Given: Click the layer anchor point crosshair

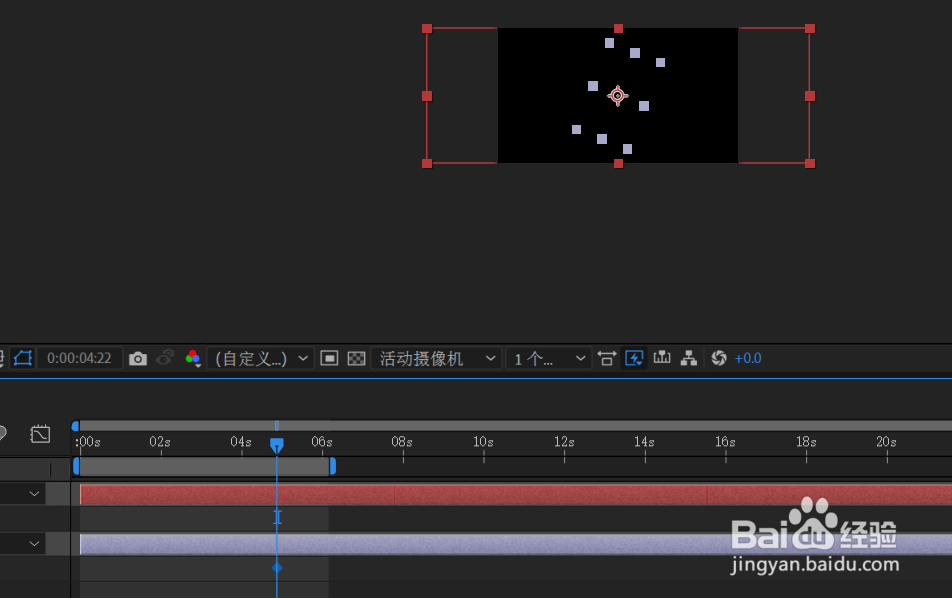Looking at the screenshot, I should pos(617,95).
